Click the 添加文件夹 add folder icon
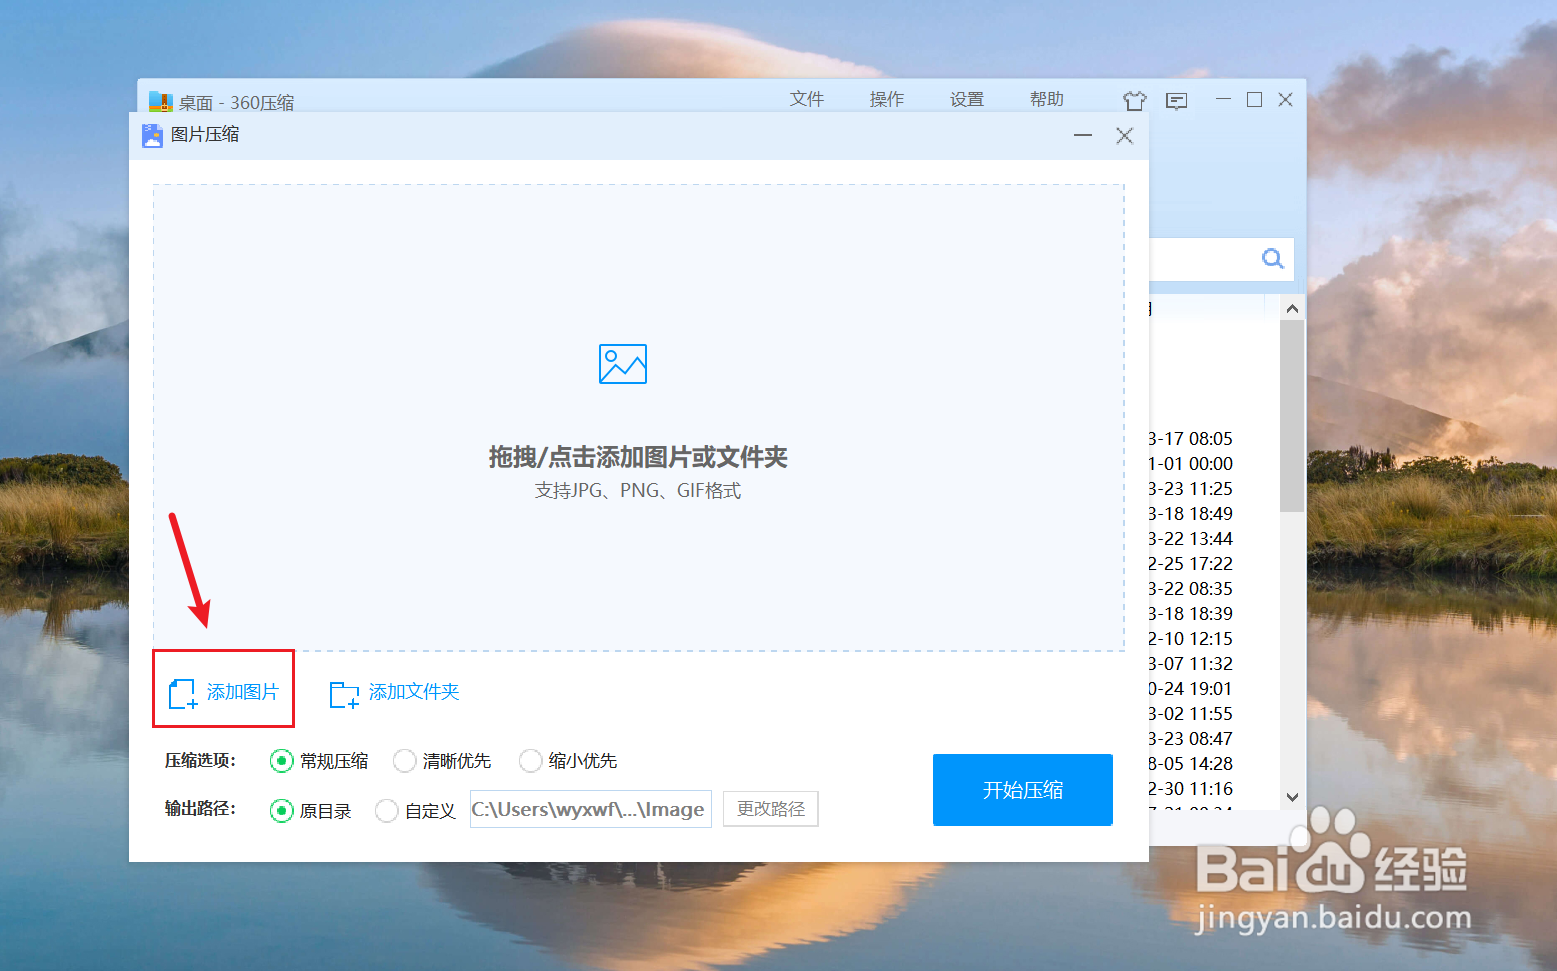Image resolution: width=1557 pixels, height=971 pixels. pyautogui.click(x=343, y=692)
